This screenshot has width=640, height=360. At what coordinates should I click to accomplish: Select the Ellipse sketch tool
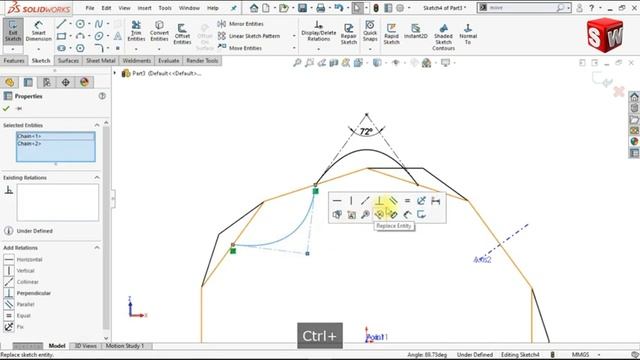[x=99, y=36]
